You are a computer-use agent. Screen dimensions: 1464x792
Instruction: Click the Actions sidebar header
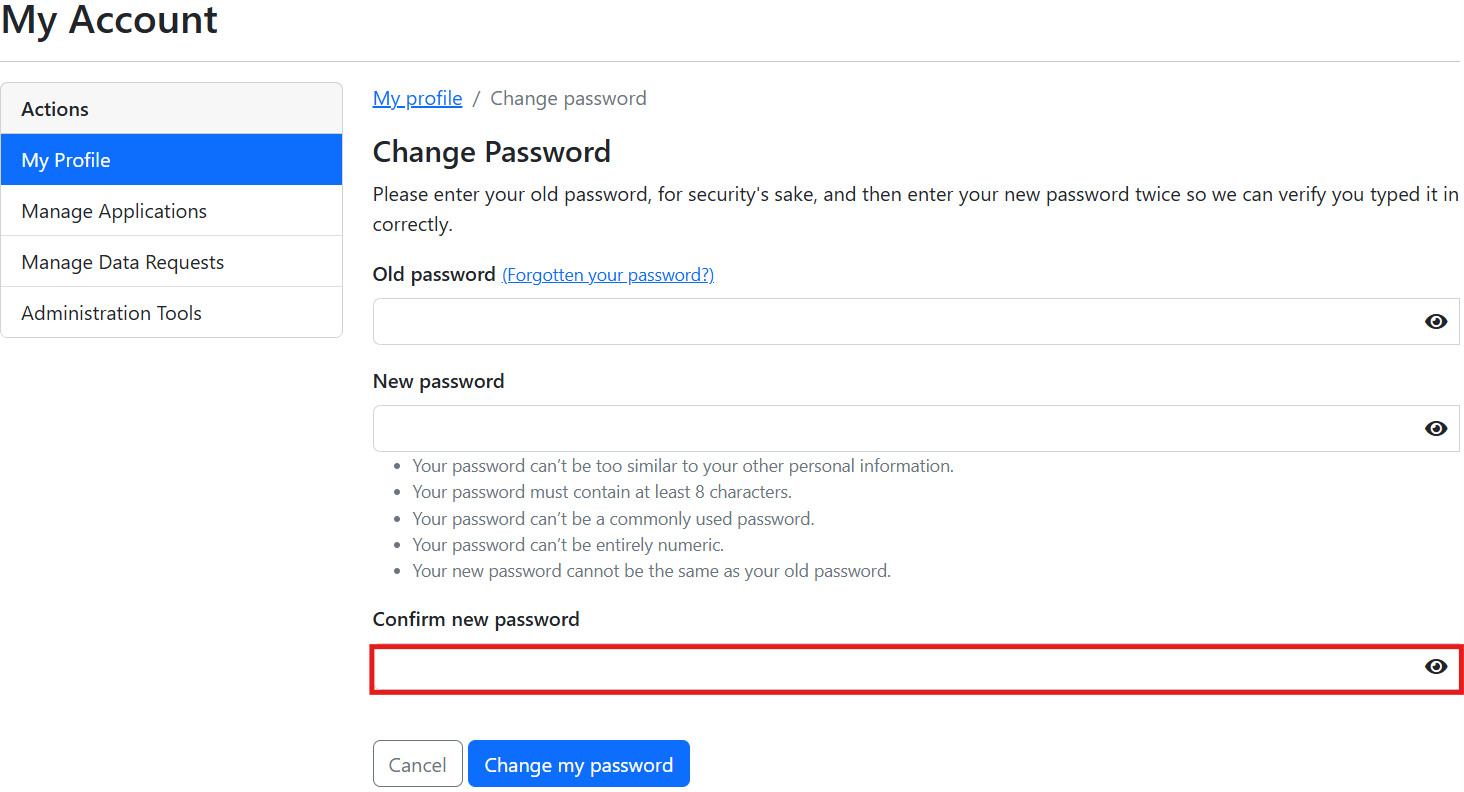pyautogui.click(x=55, y=109)
